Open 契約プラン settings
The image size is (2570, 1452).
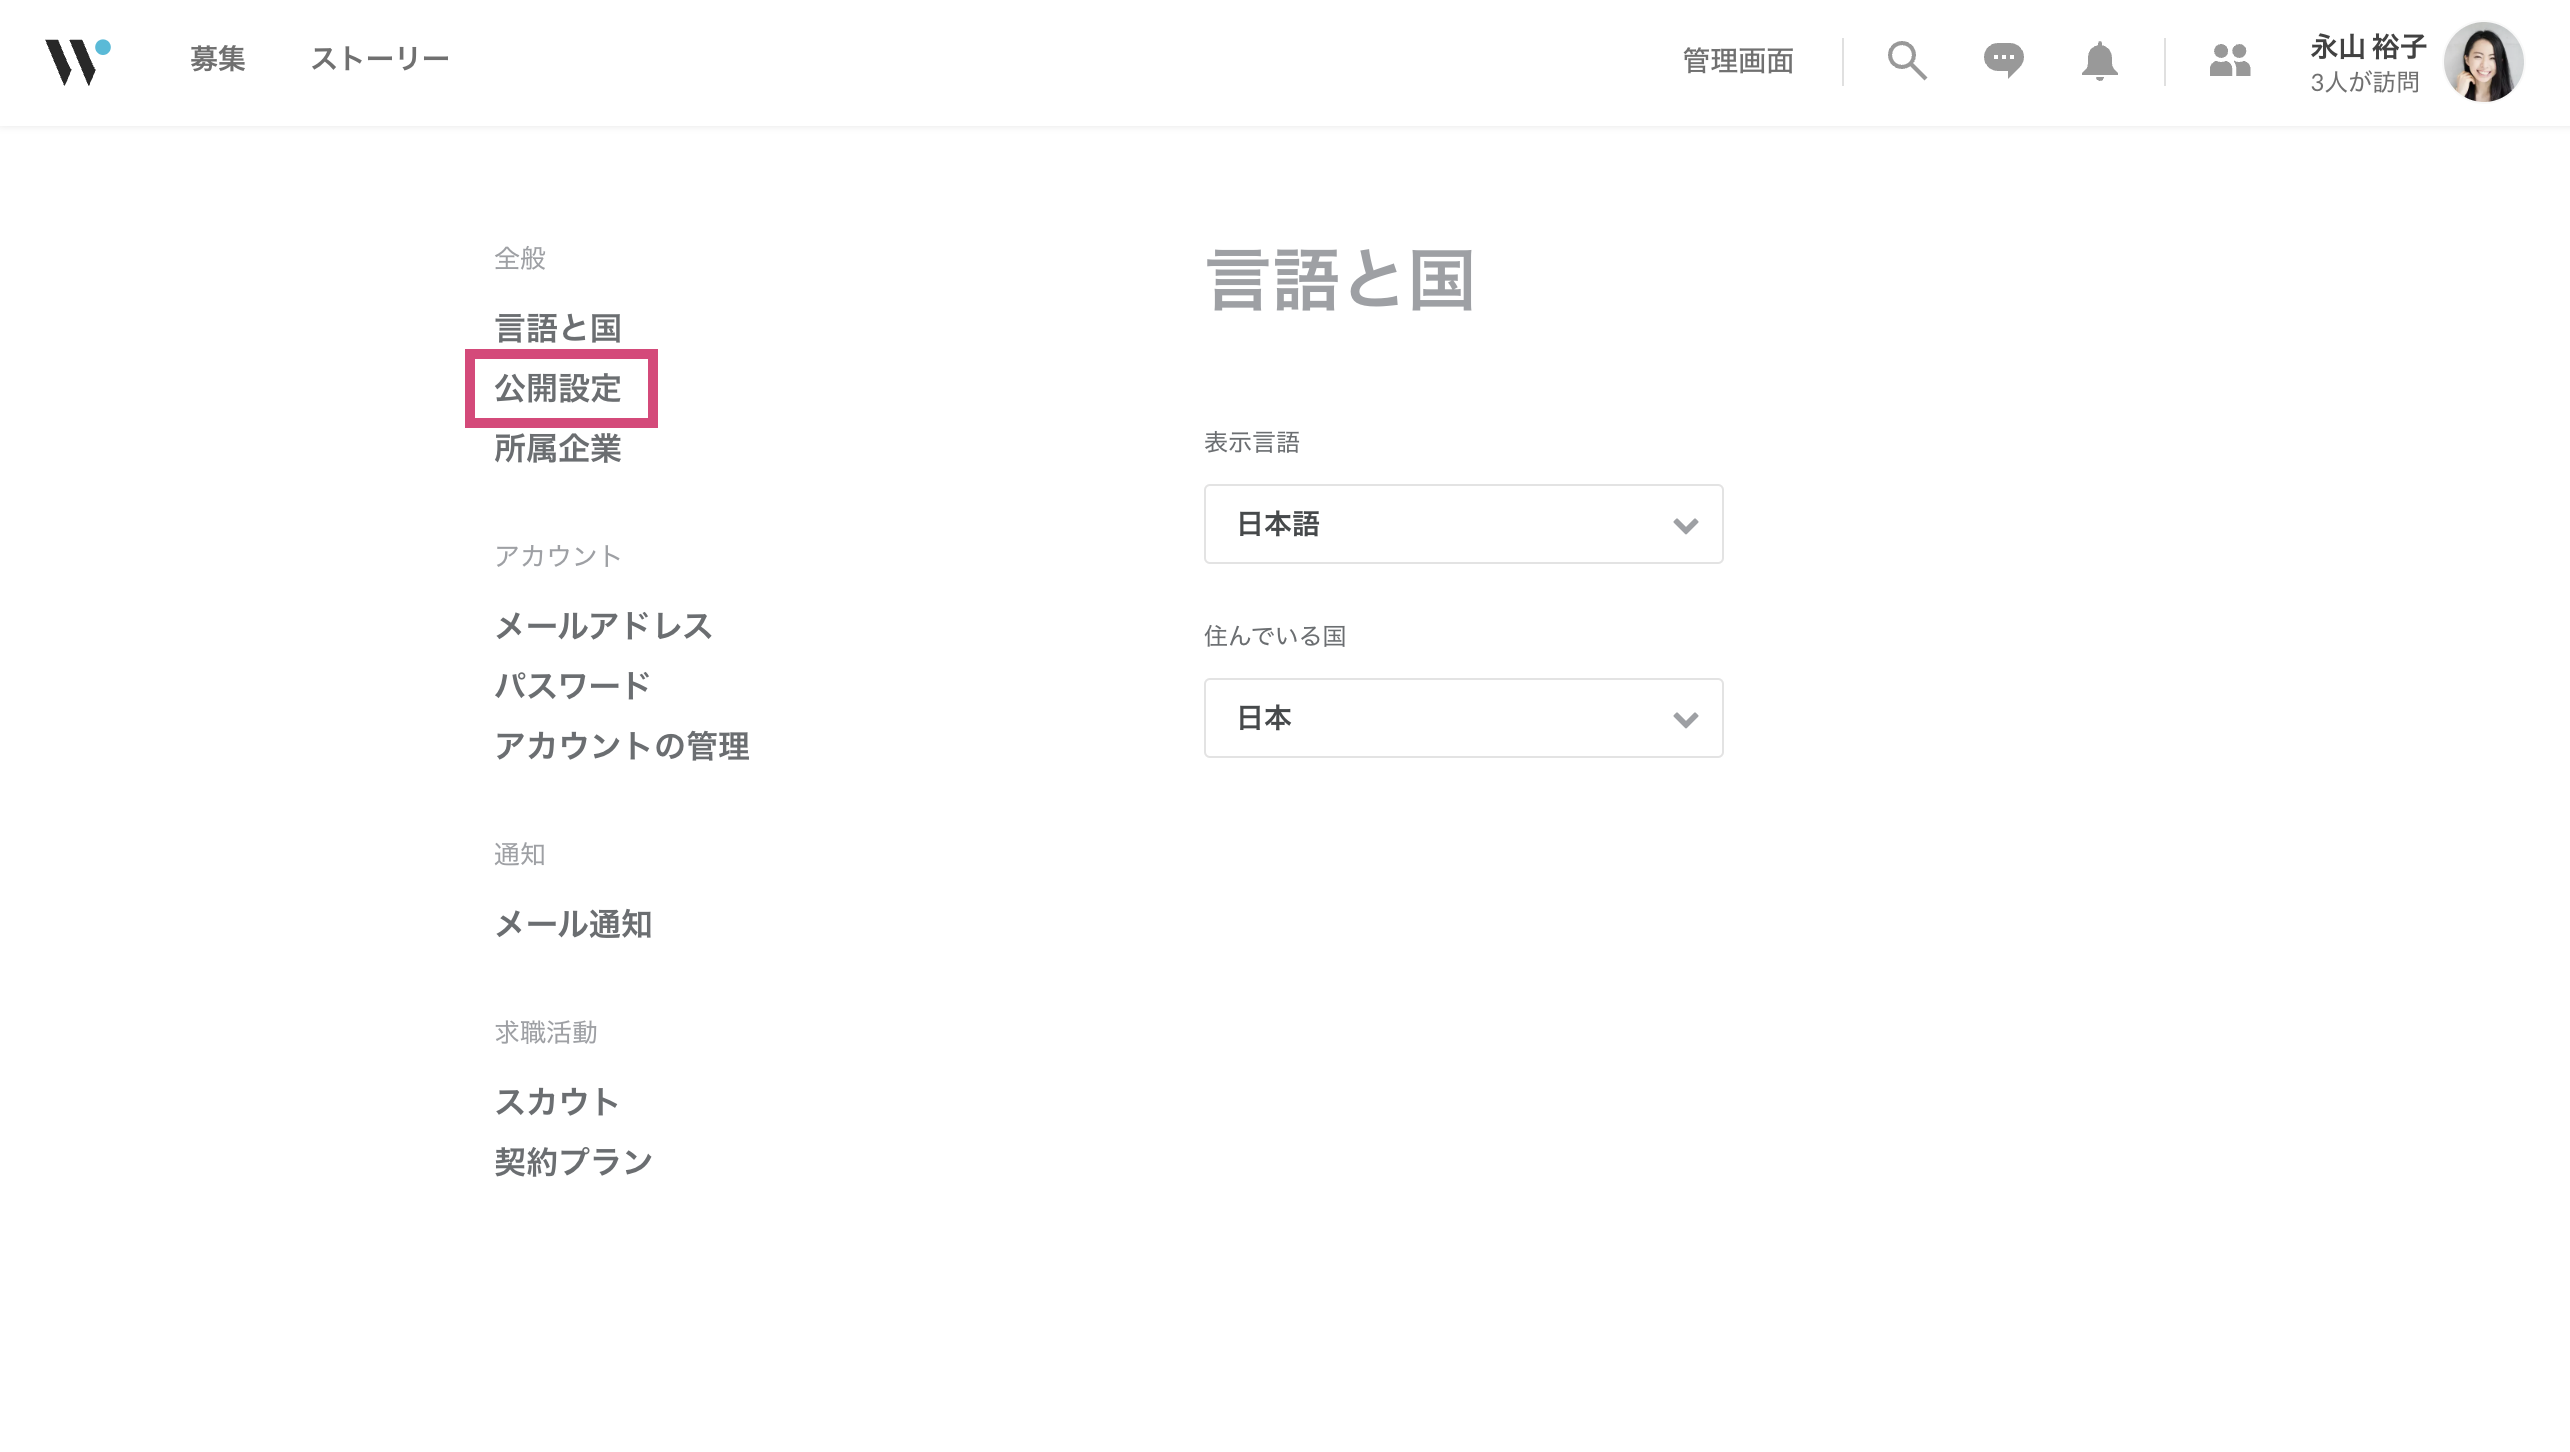pos(572,1162)
